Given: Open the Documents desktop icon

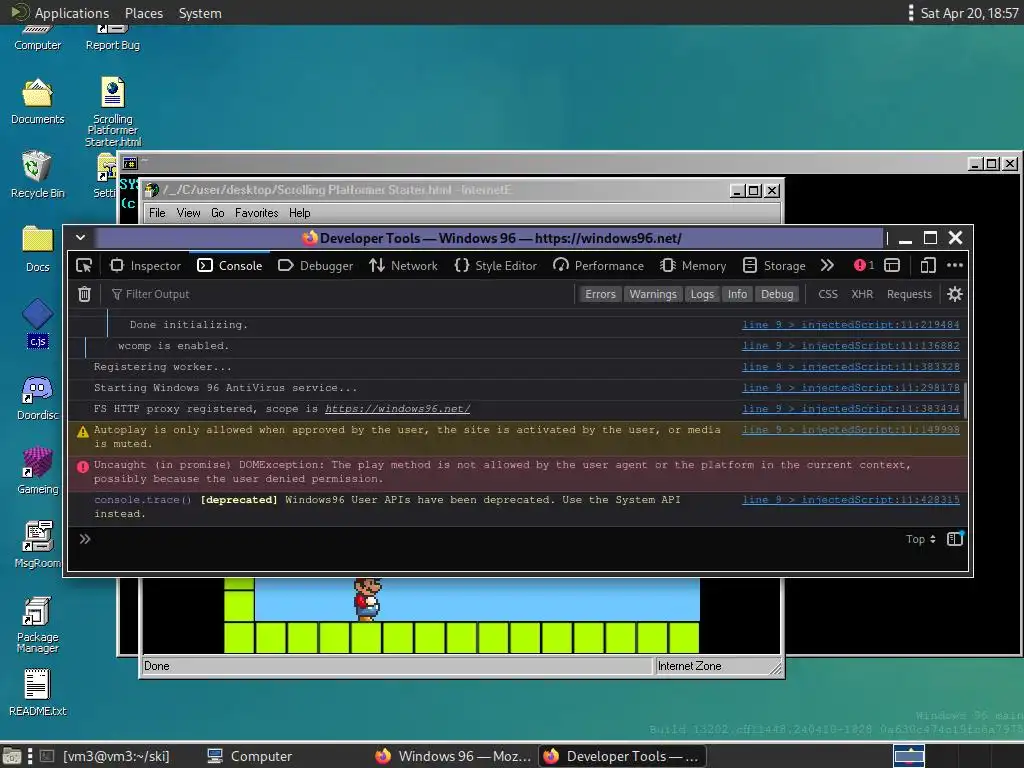Looking at the screenshot, I should [x=37, y=101].
